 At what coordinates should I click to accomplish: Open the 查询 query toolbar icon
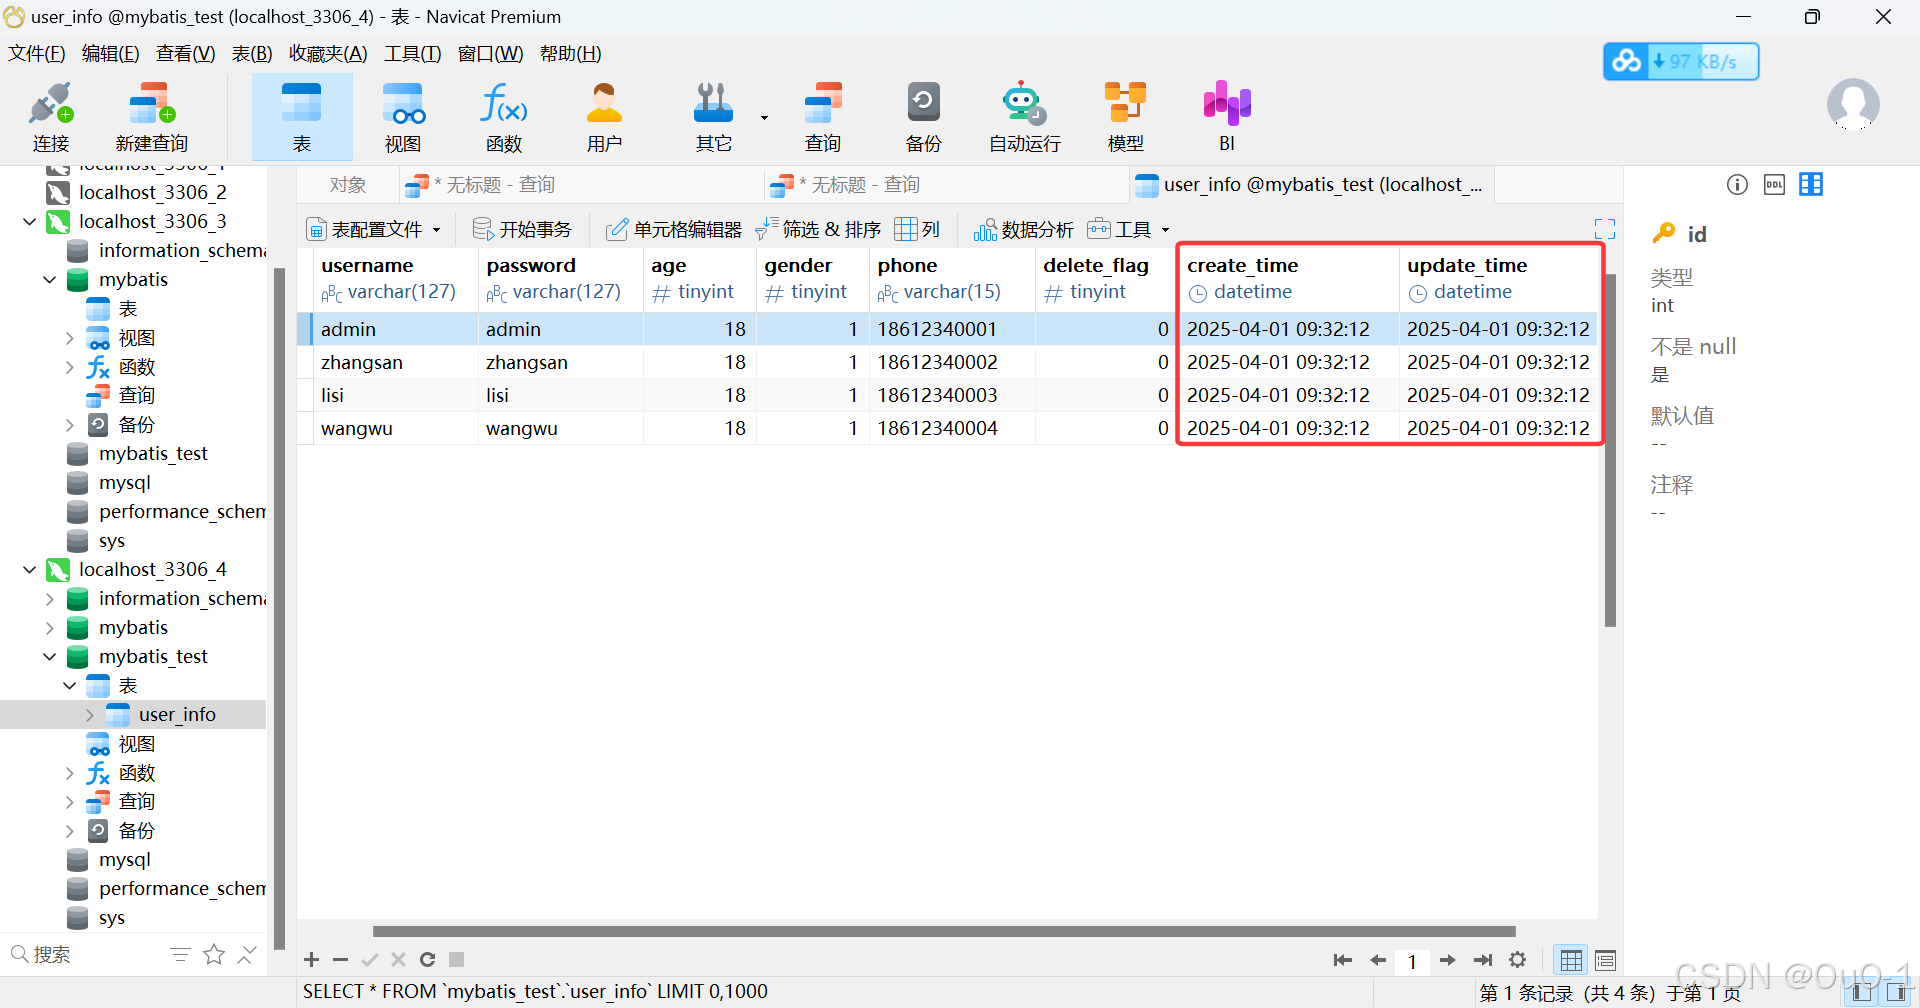[x=823, y=117]
